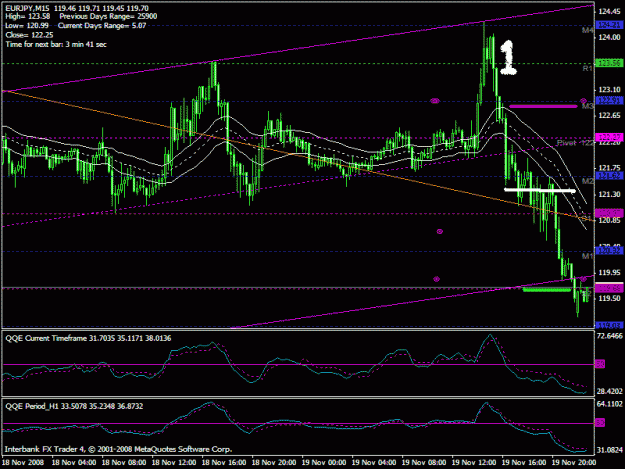Viewport: 625px width, 469px height.
Task: Click the '19 Nov 20:00' time axis label
Action: pos(574,463)
